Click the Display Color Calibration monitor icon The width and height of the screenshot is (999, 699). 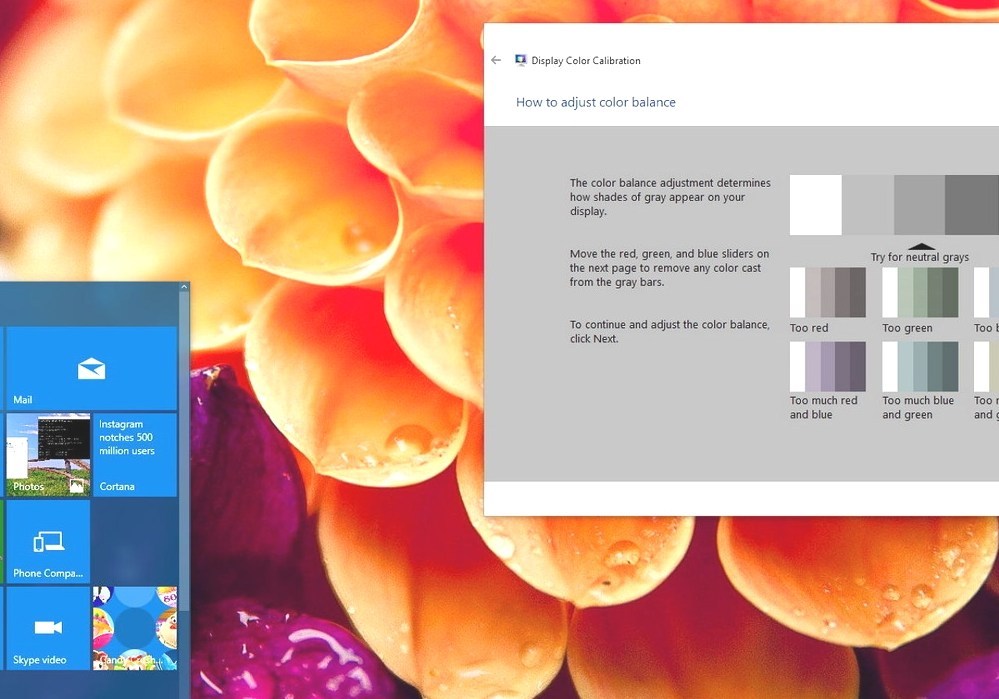[521, 60]
